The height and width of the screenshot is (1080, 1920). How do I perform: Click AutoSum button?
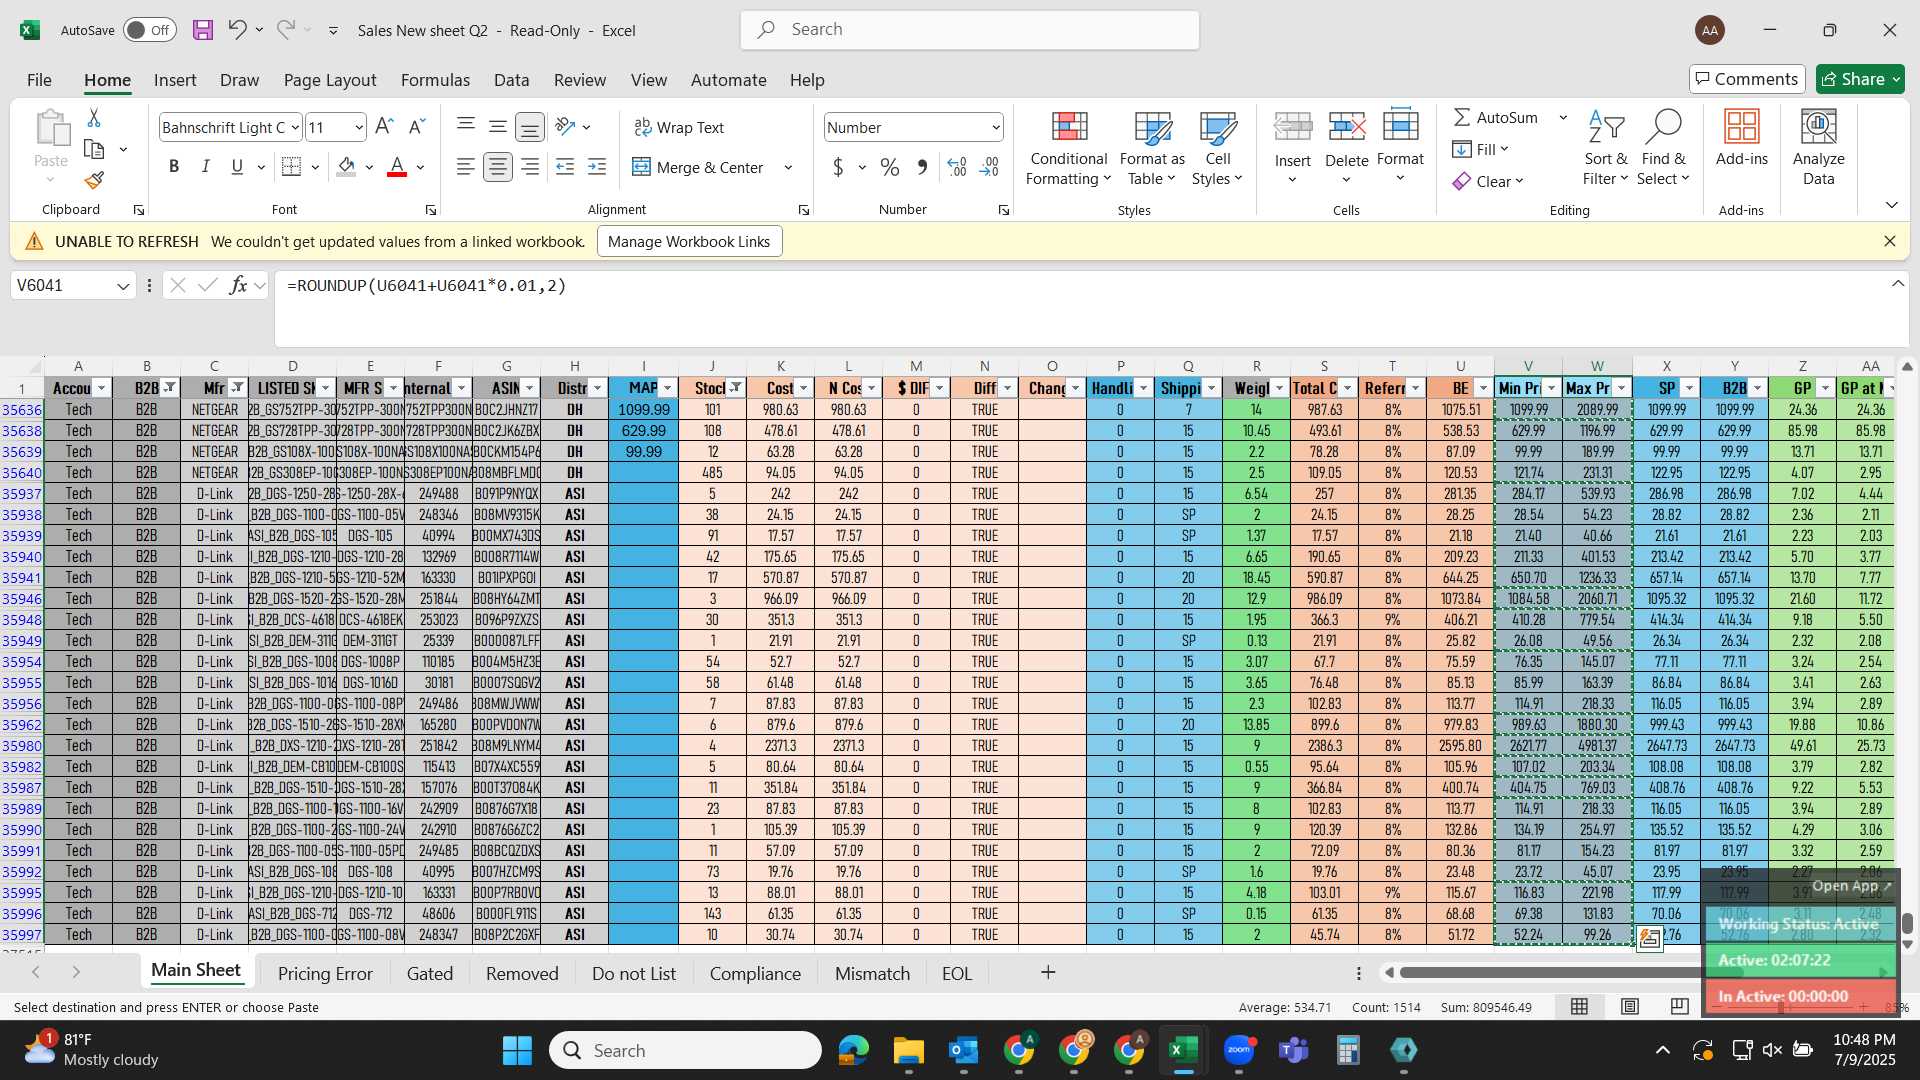pyautogui.click(x=1494, y=117)
